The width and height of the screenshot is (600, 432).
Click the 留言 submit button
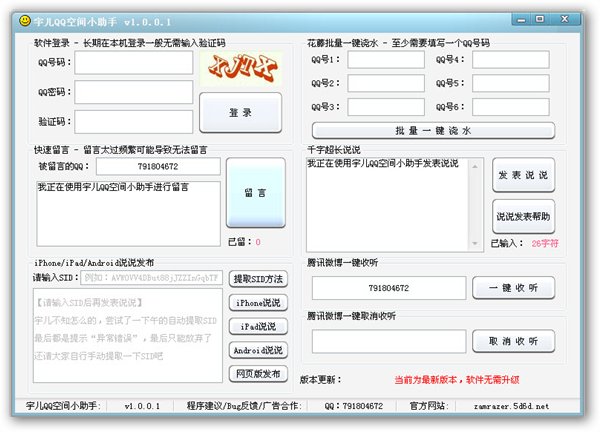click(x=256, y=193)
